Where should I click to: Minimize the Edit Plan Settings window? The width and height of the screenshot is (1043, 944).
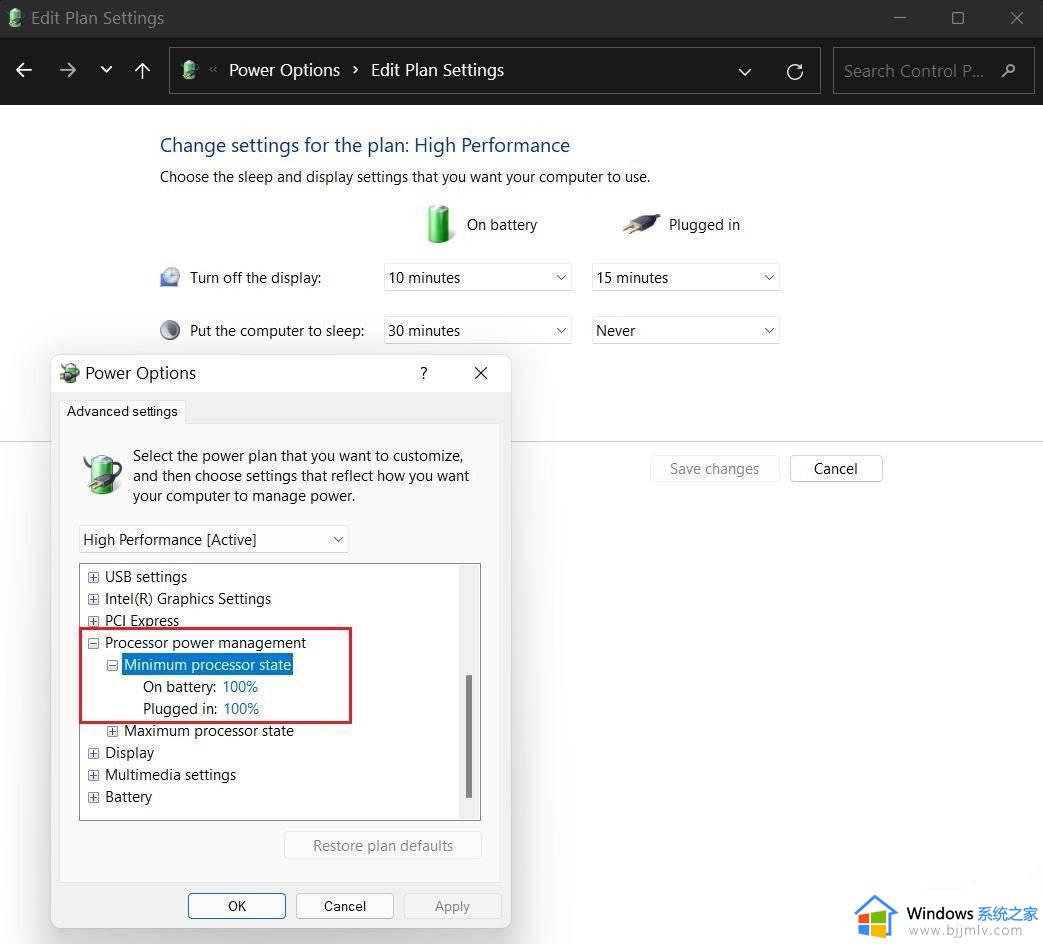[899, 18]
